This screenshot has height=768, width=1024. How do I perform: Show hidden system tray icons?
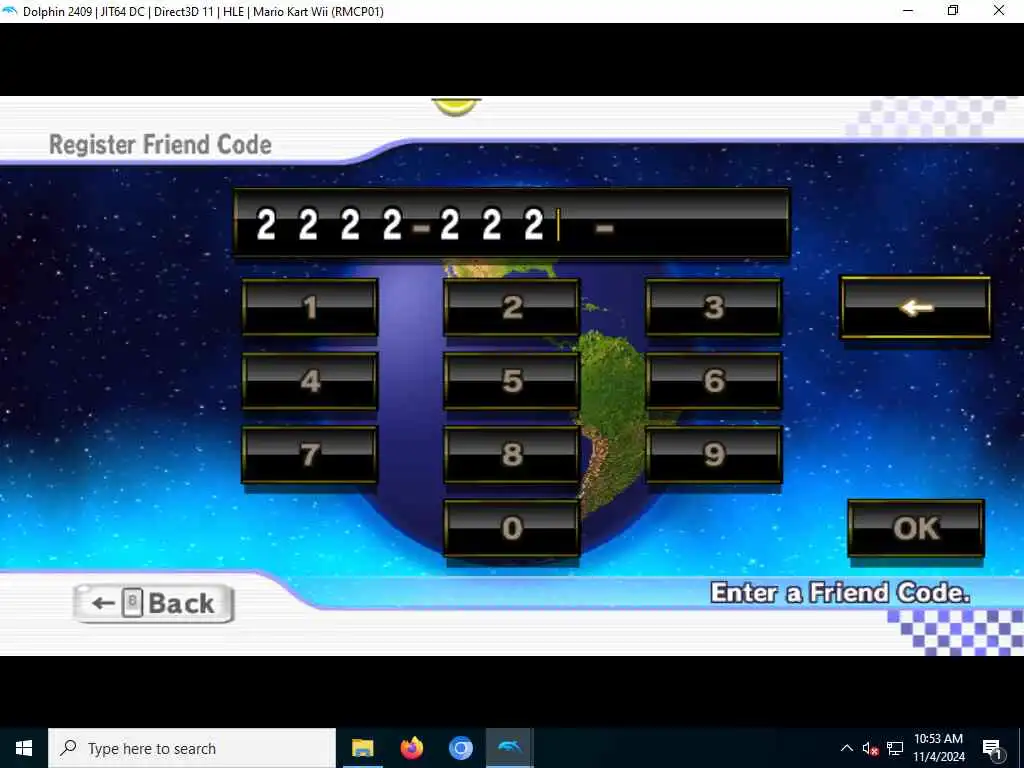pos(846,748)
